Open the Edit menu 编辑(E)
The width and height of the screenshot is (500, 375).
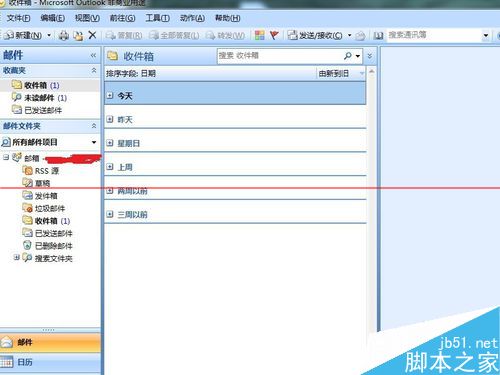point(52,18)
